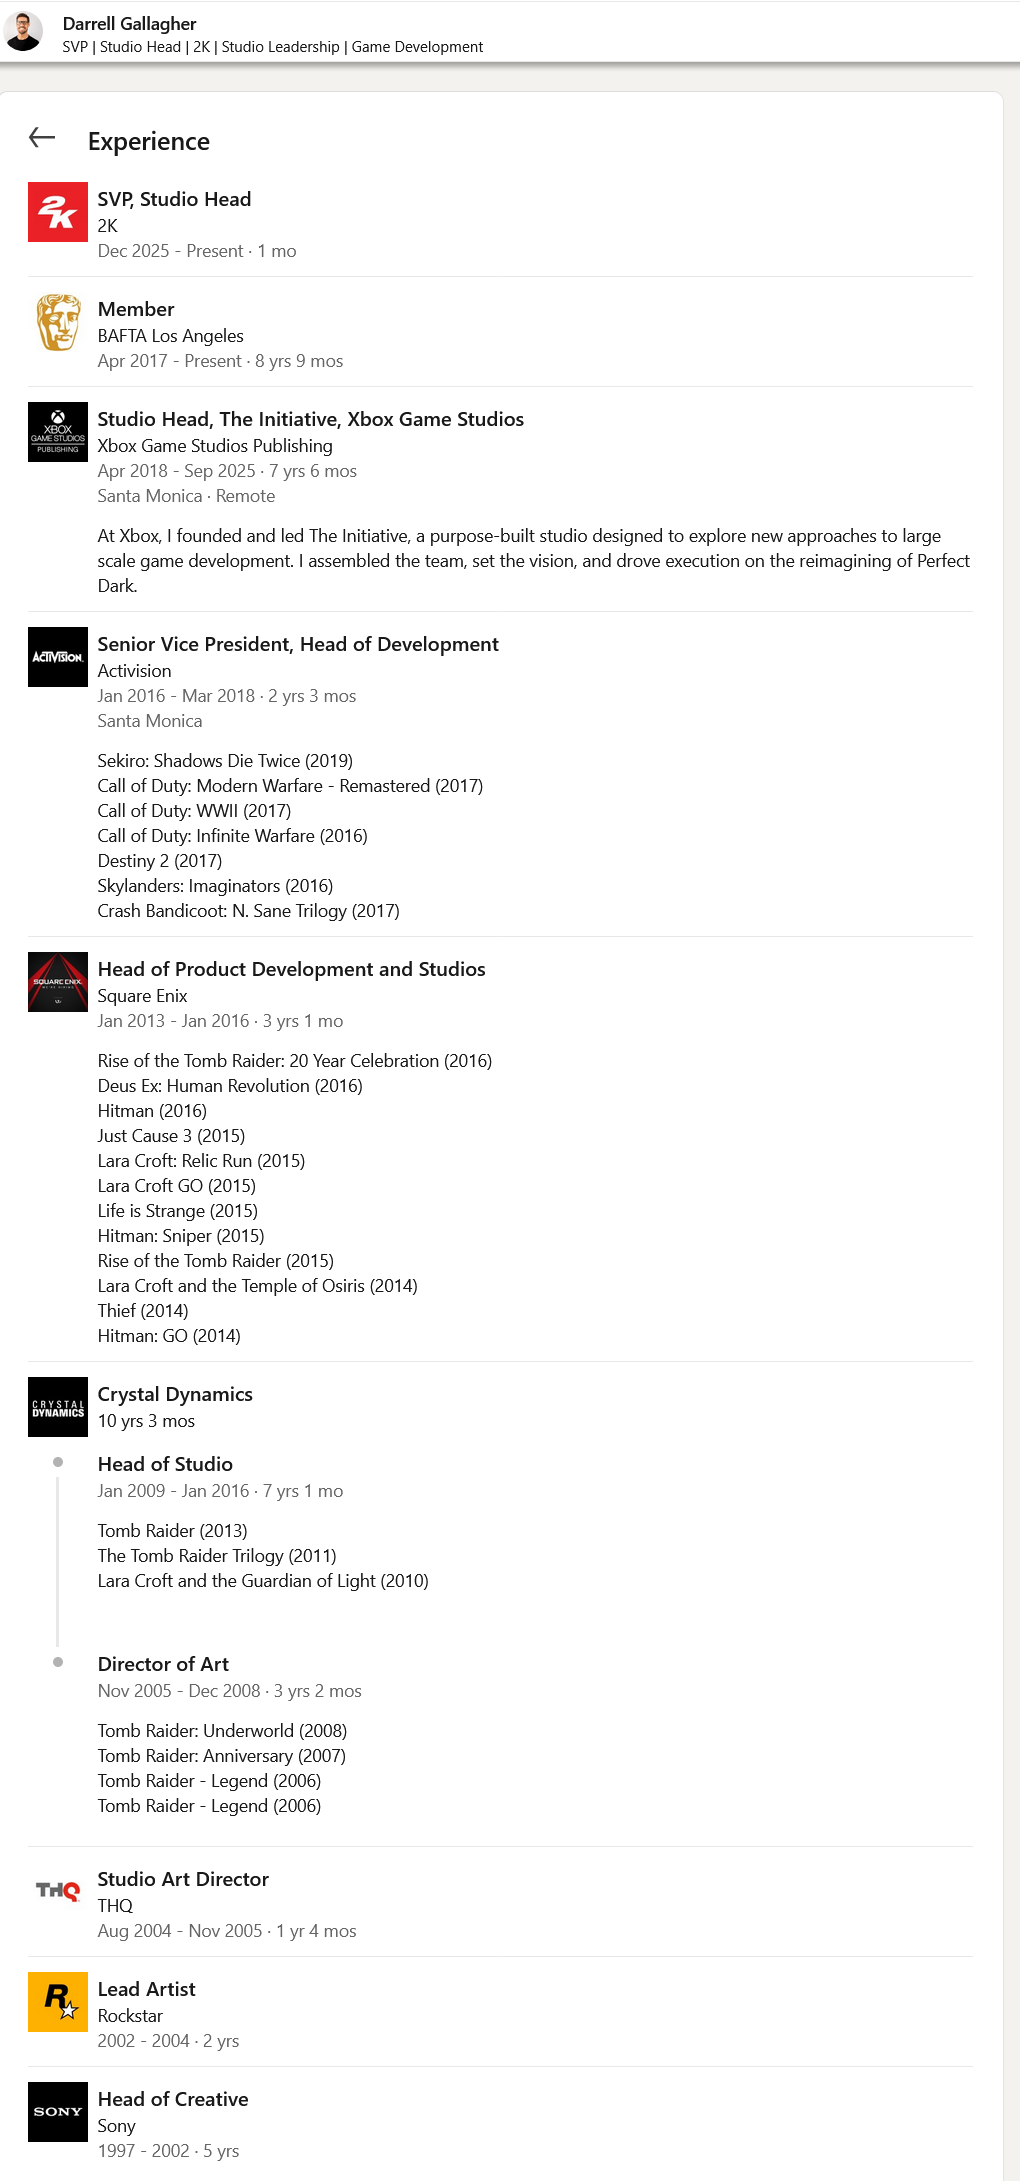Open the Square Enix logo

(58, 982)
